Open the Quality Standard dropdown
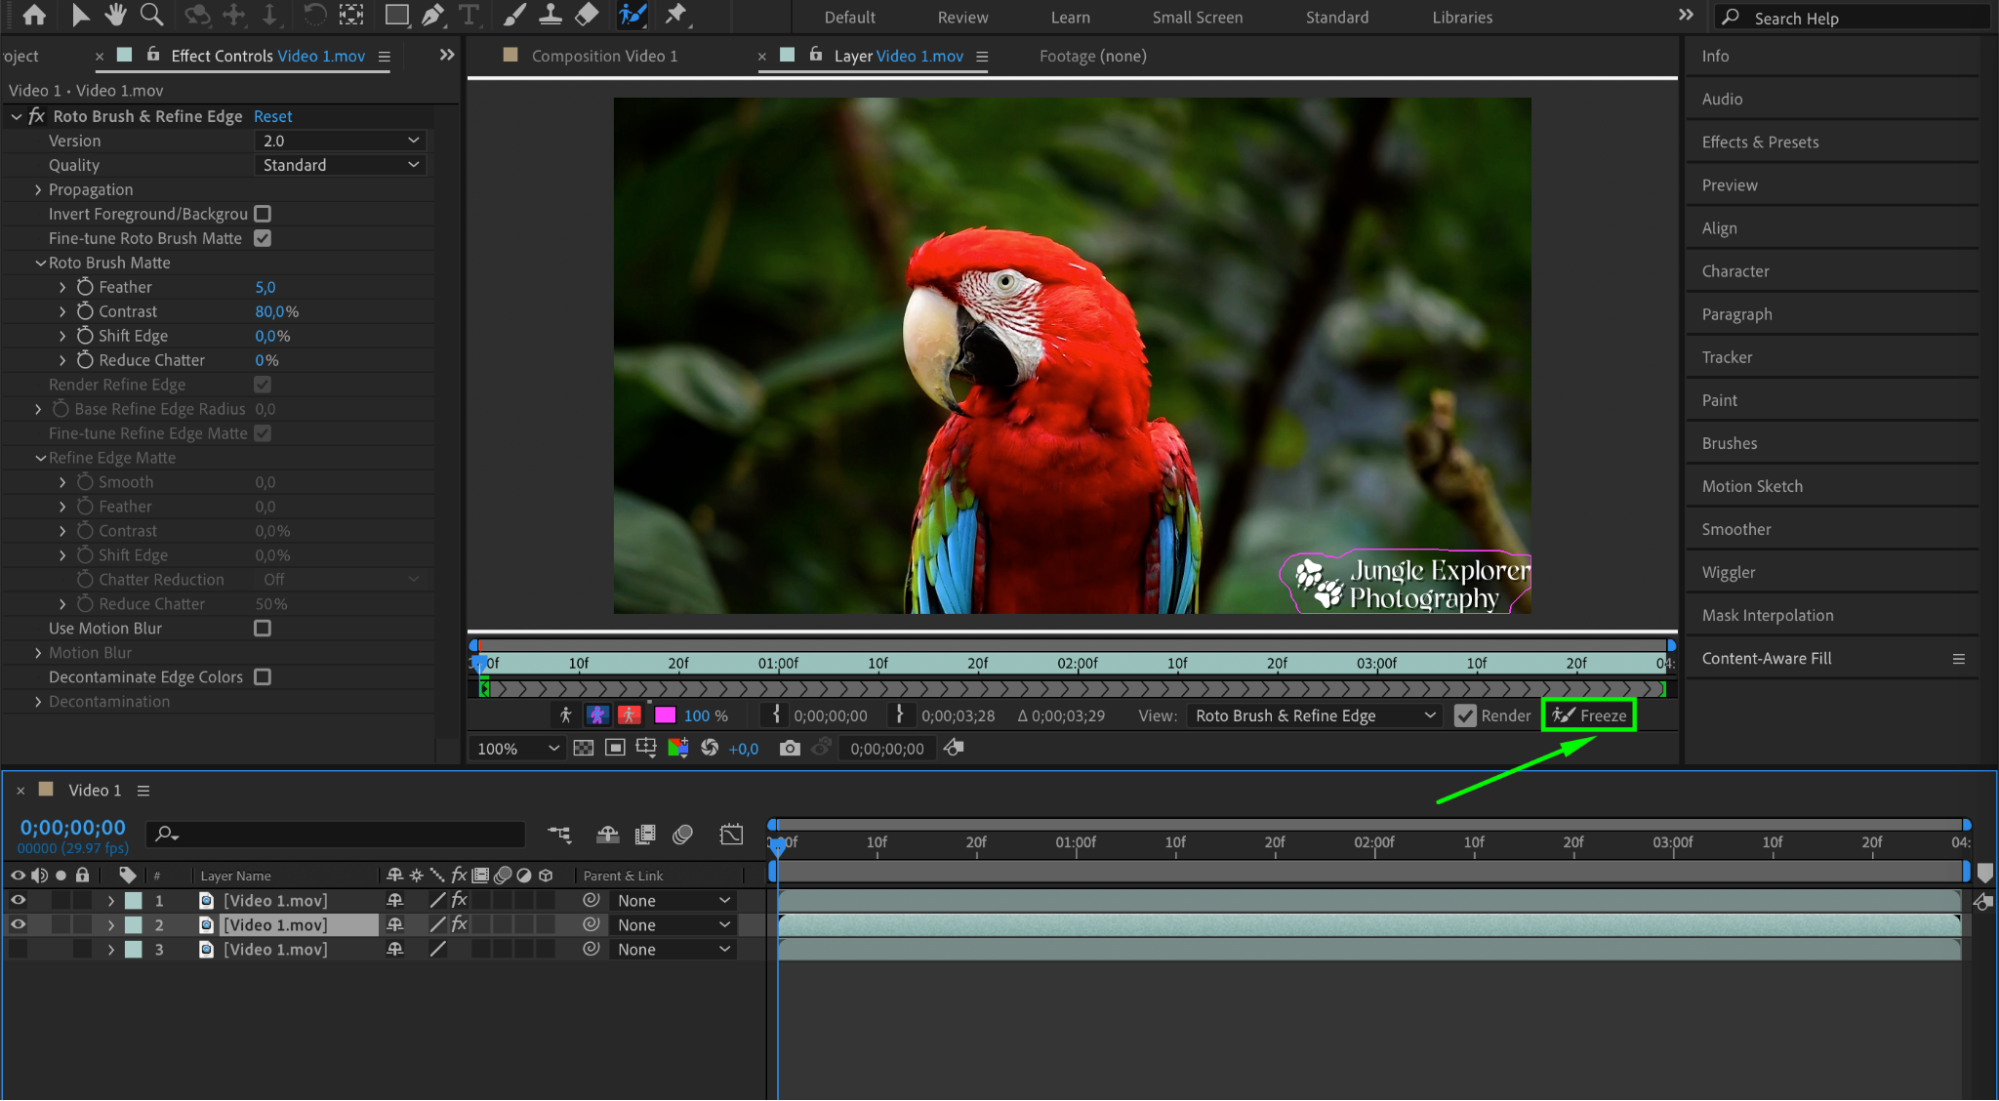 click(x=340, y=165)
